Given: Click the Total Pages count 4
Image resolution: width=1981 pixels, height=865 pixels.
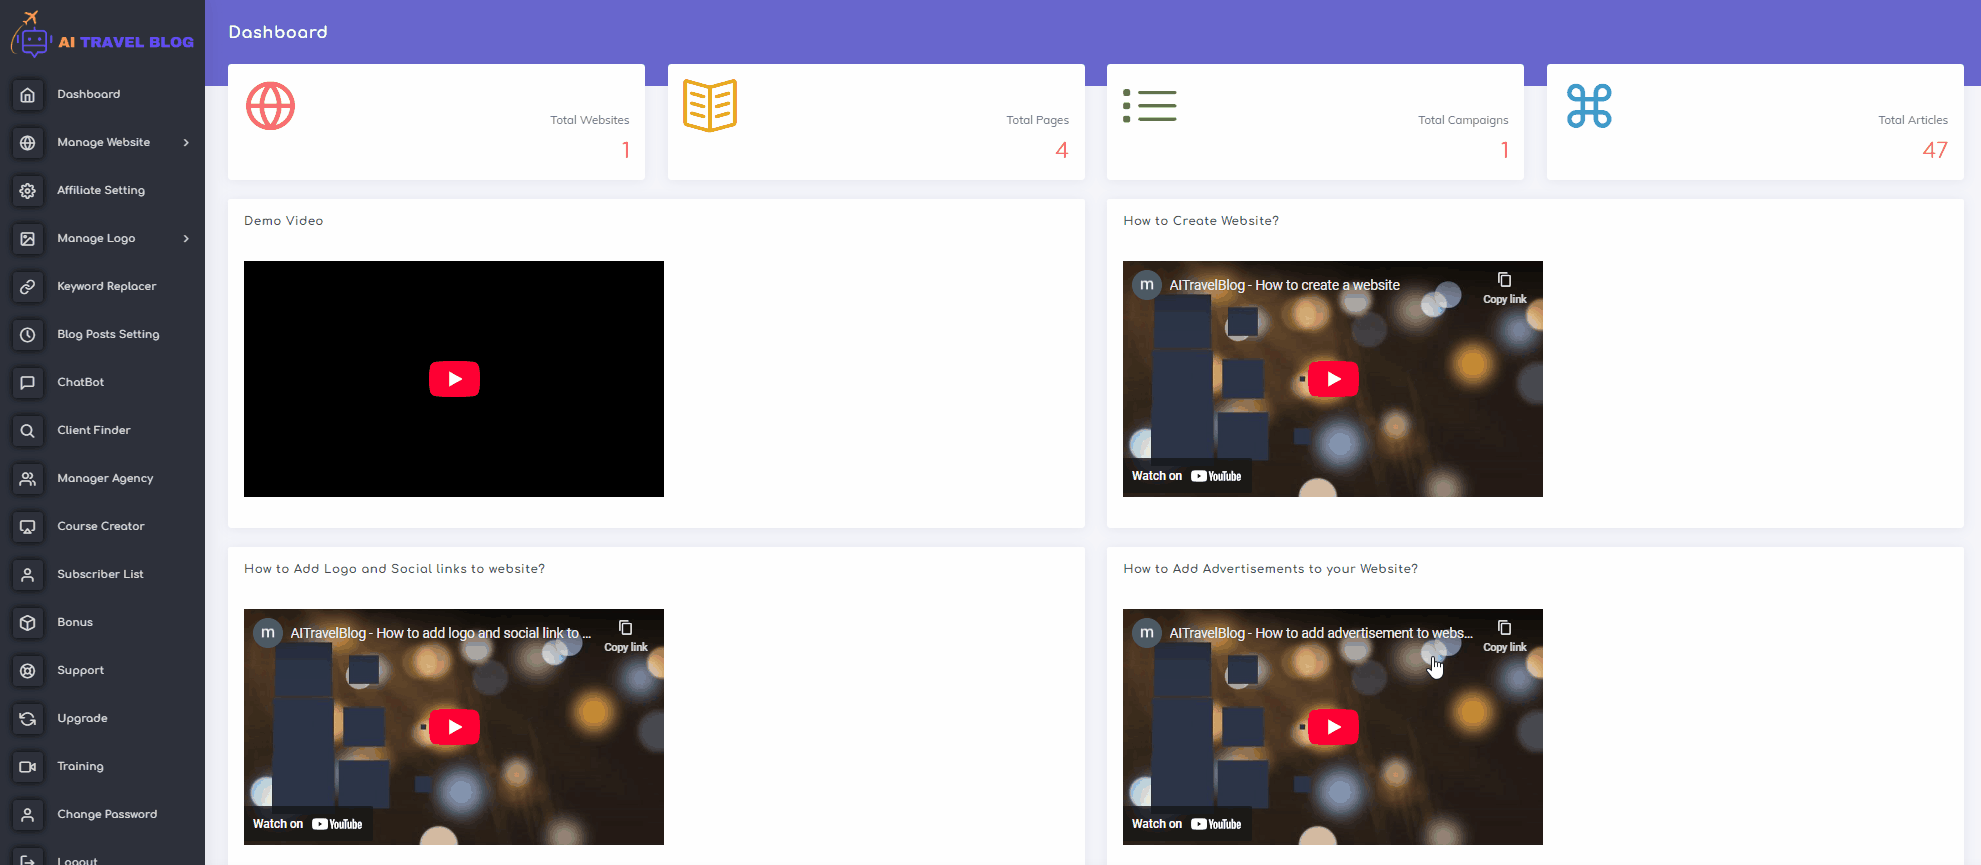Looking at the screenshot, I should coord(1062,150).
